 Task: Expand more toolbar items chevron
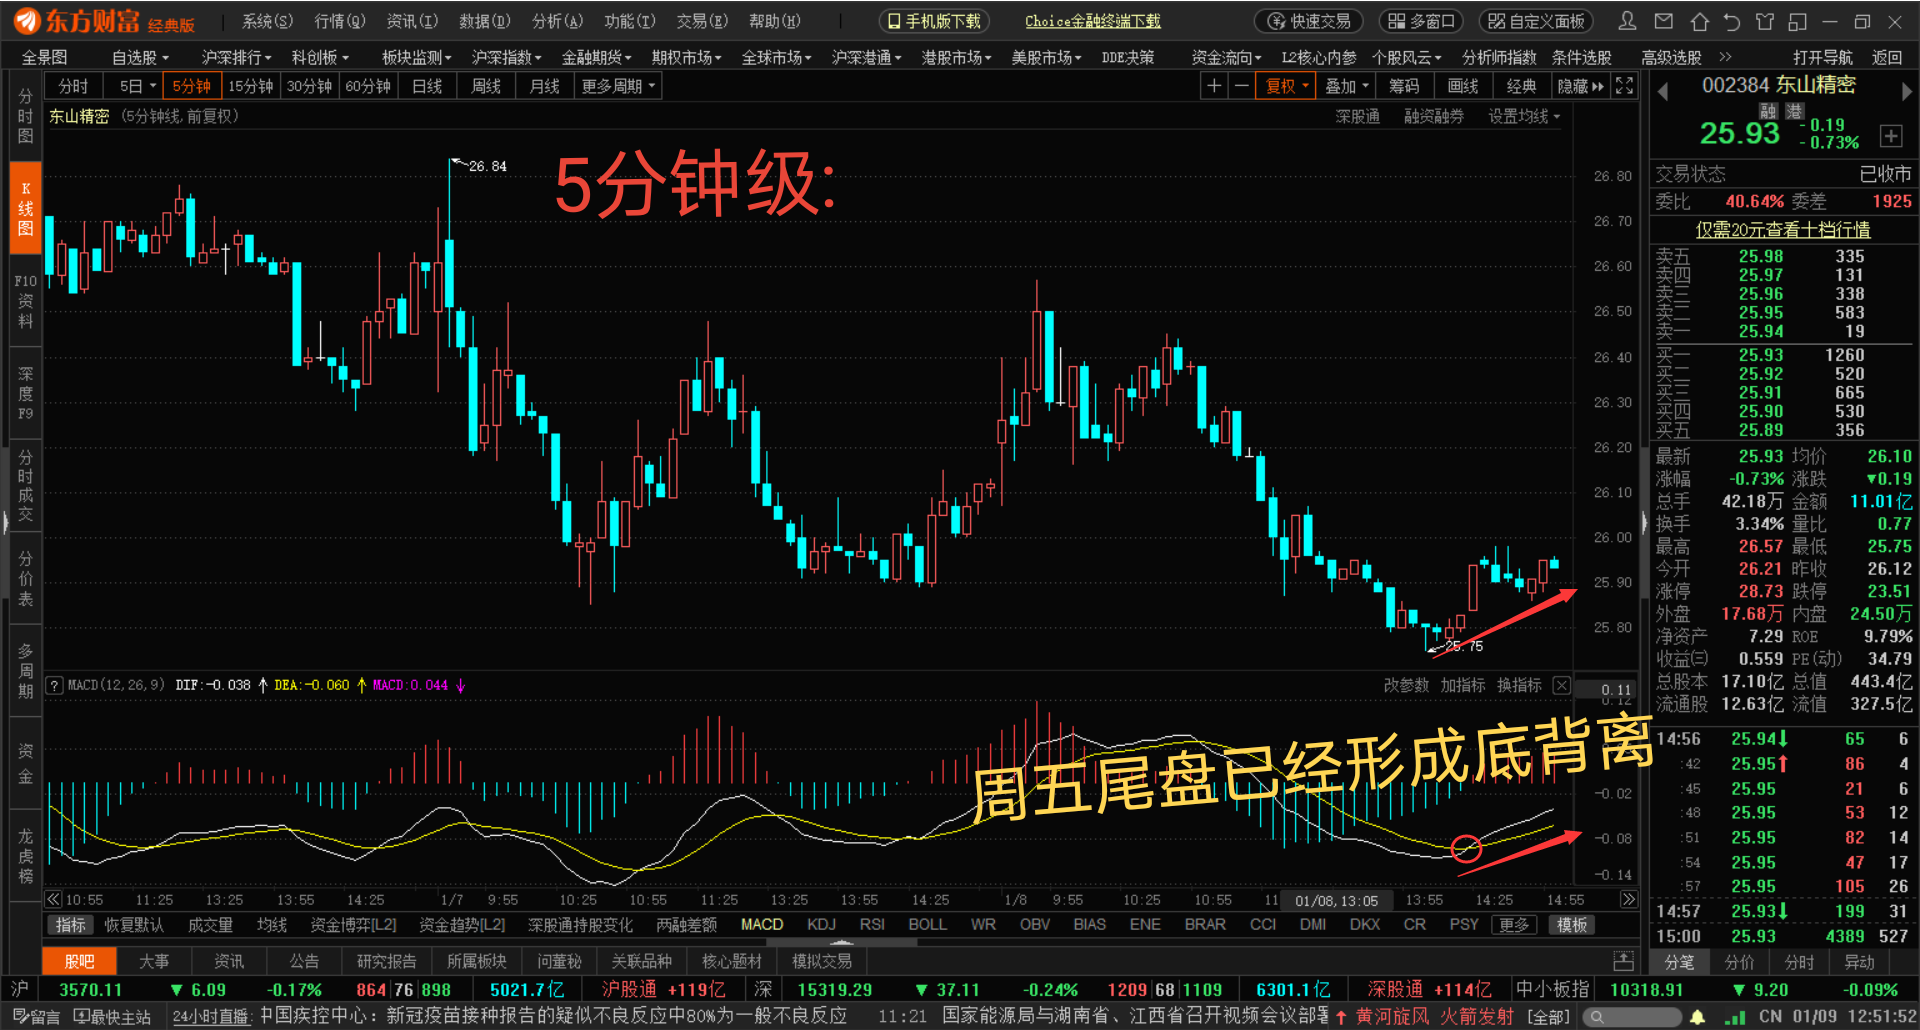pos(1725,57)
